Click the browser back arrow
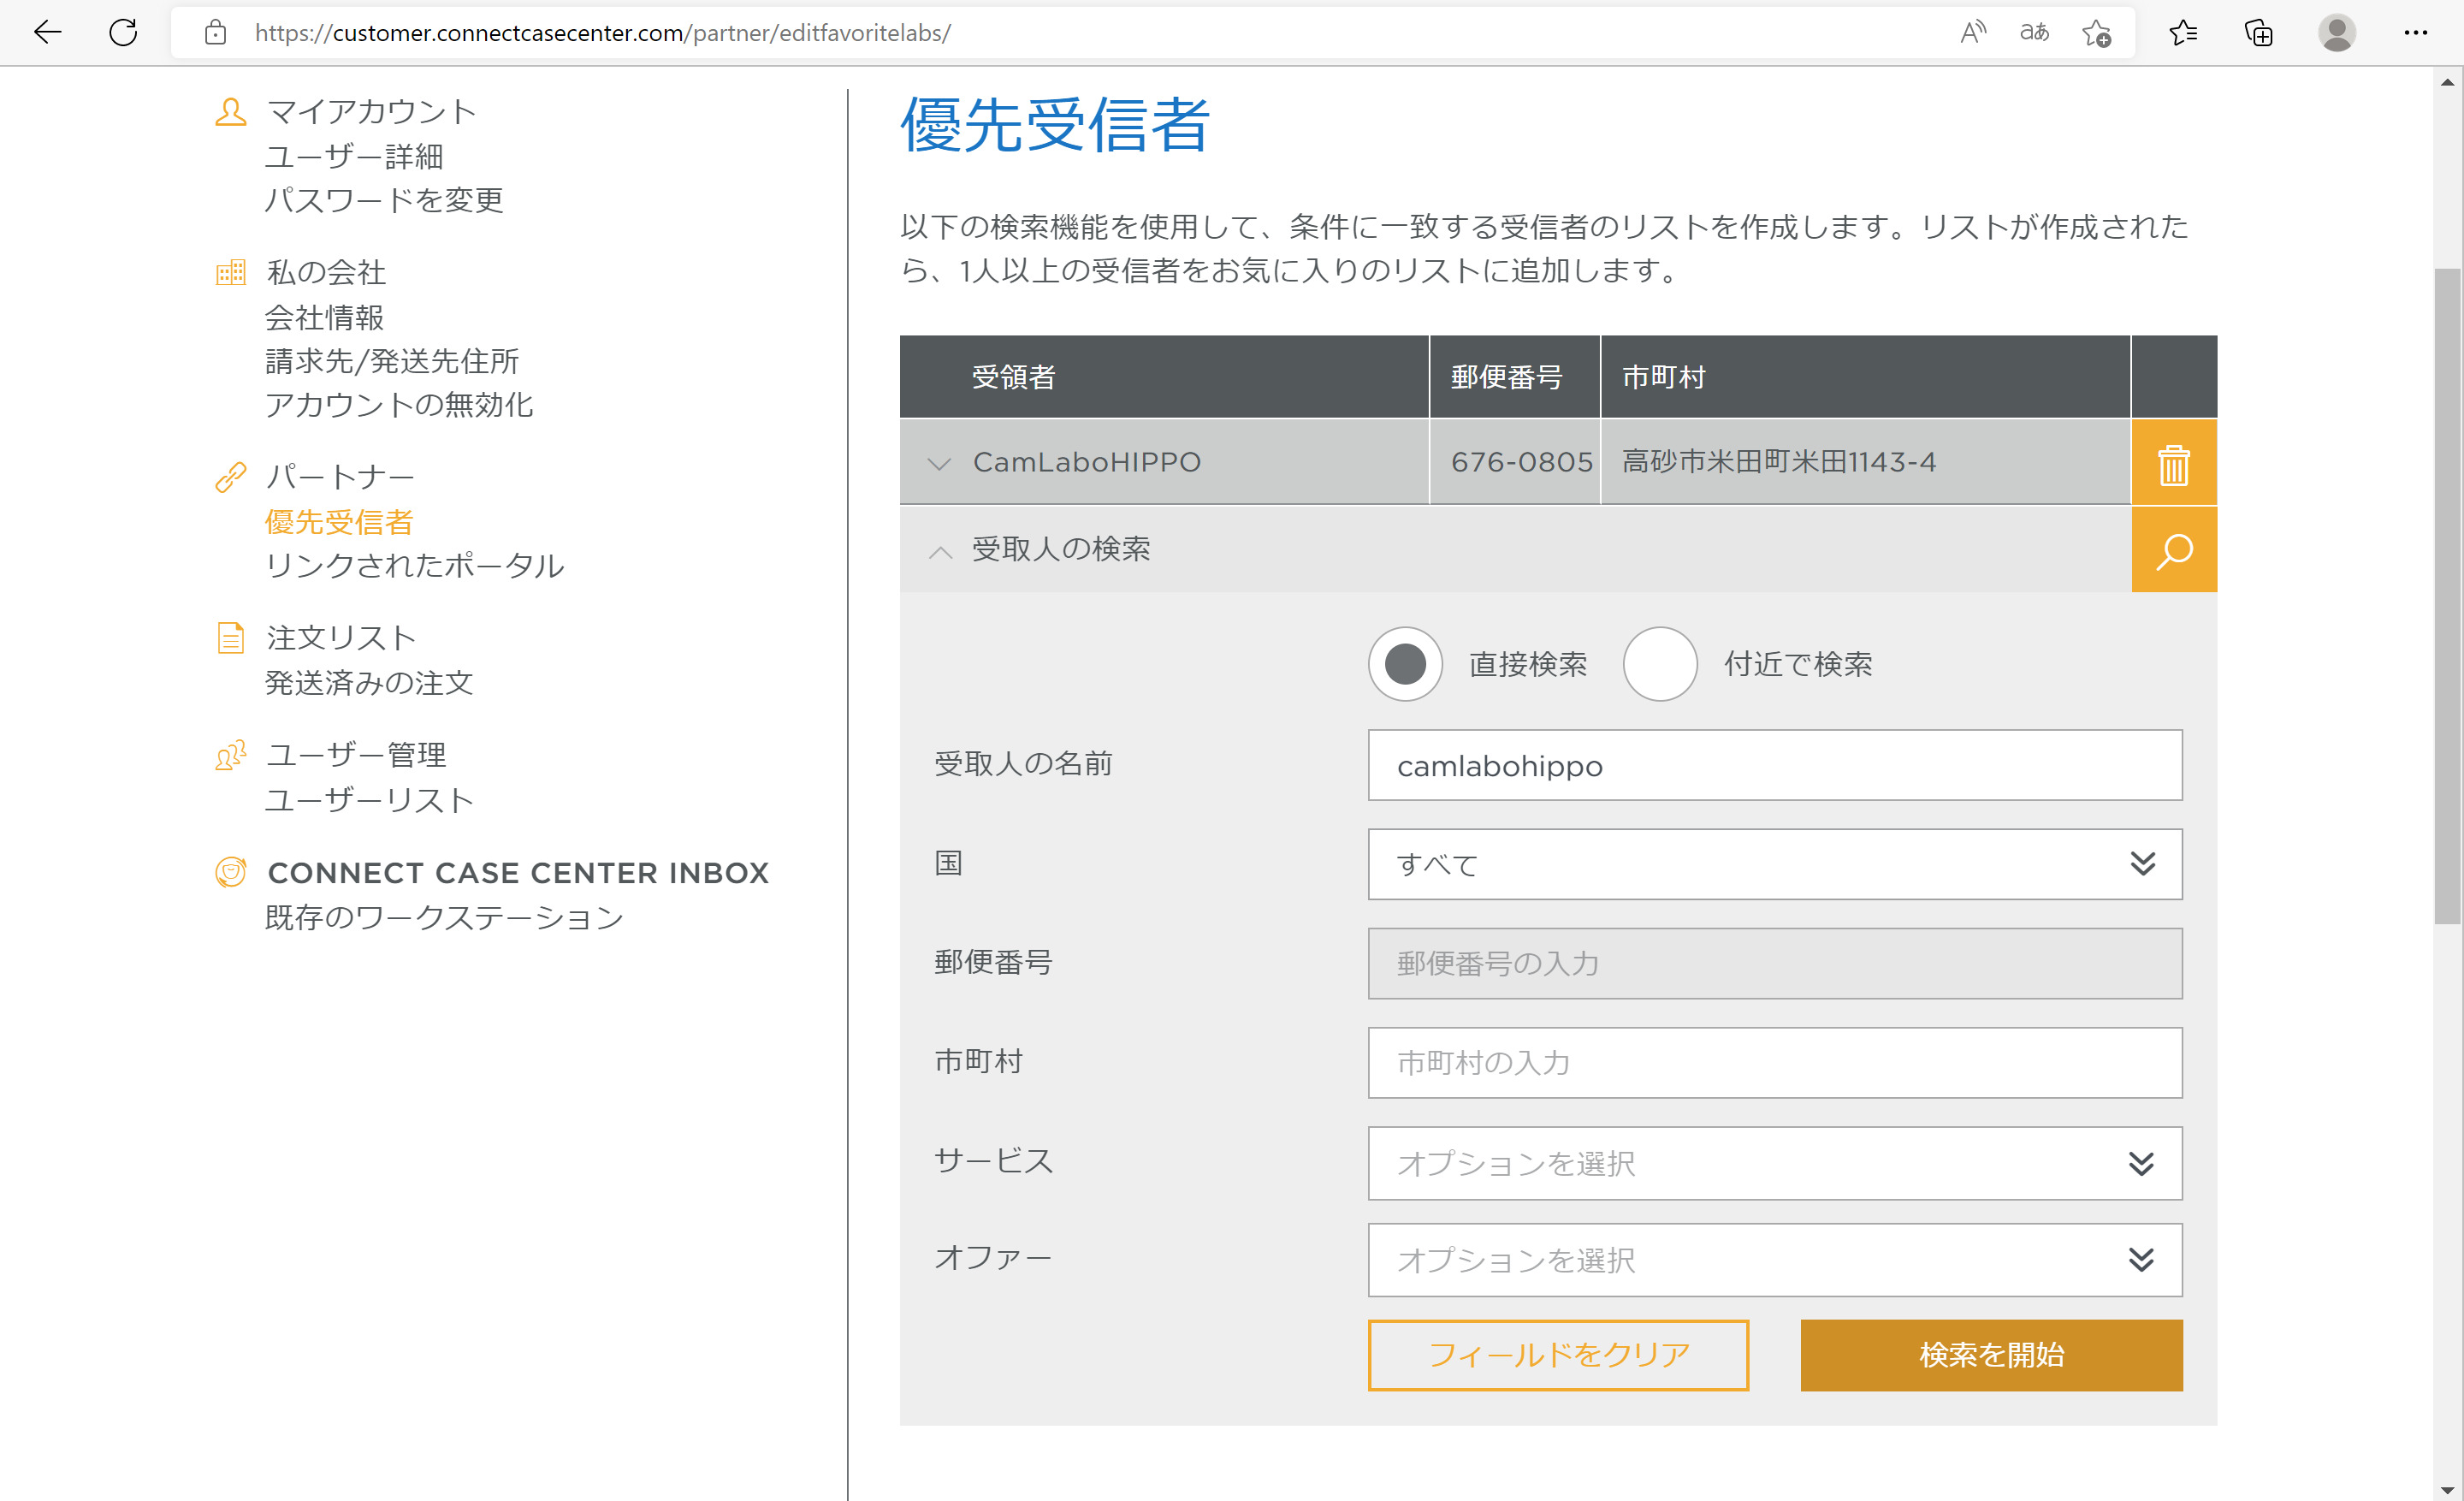 [47, 33]
